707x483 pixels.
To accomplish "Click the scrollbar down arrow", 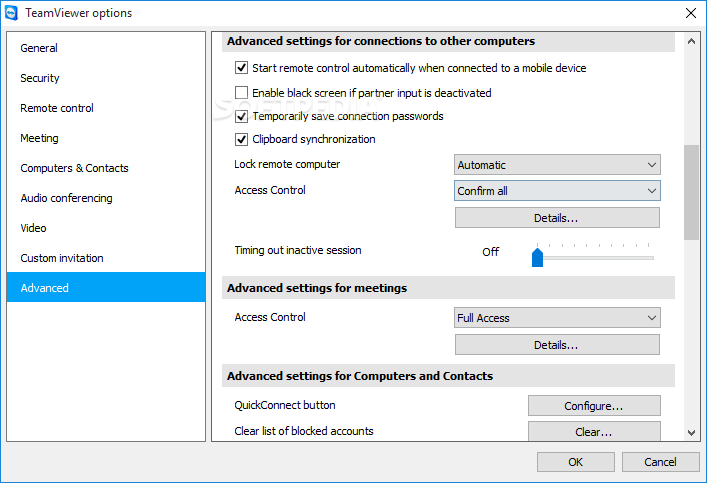I will pos(691,432).
